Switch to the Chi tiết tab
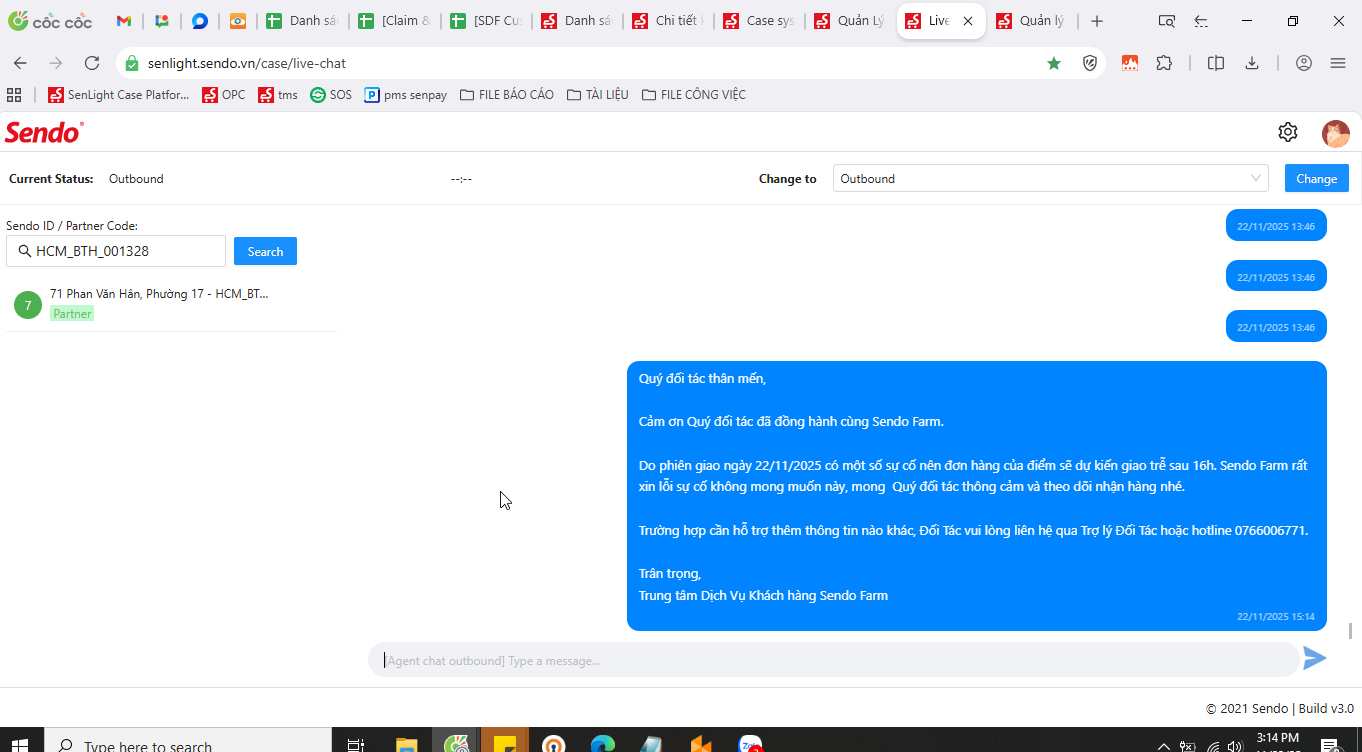 [x=668, y=21]
